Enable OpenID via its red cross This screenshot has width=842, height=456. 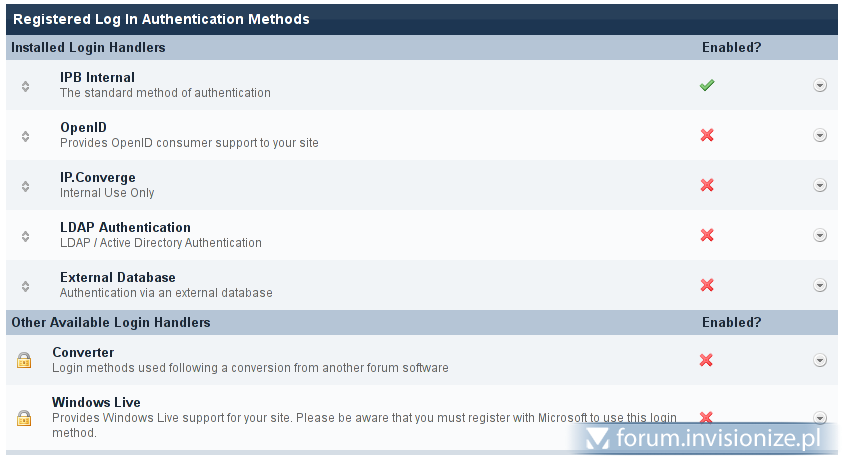click(707, 135)
